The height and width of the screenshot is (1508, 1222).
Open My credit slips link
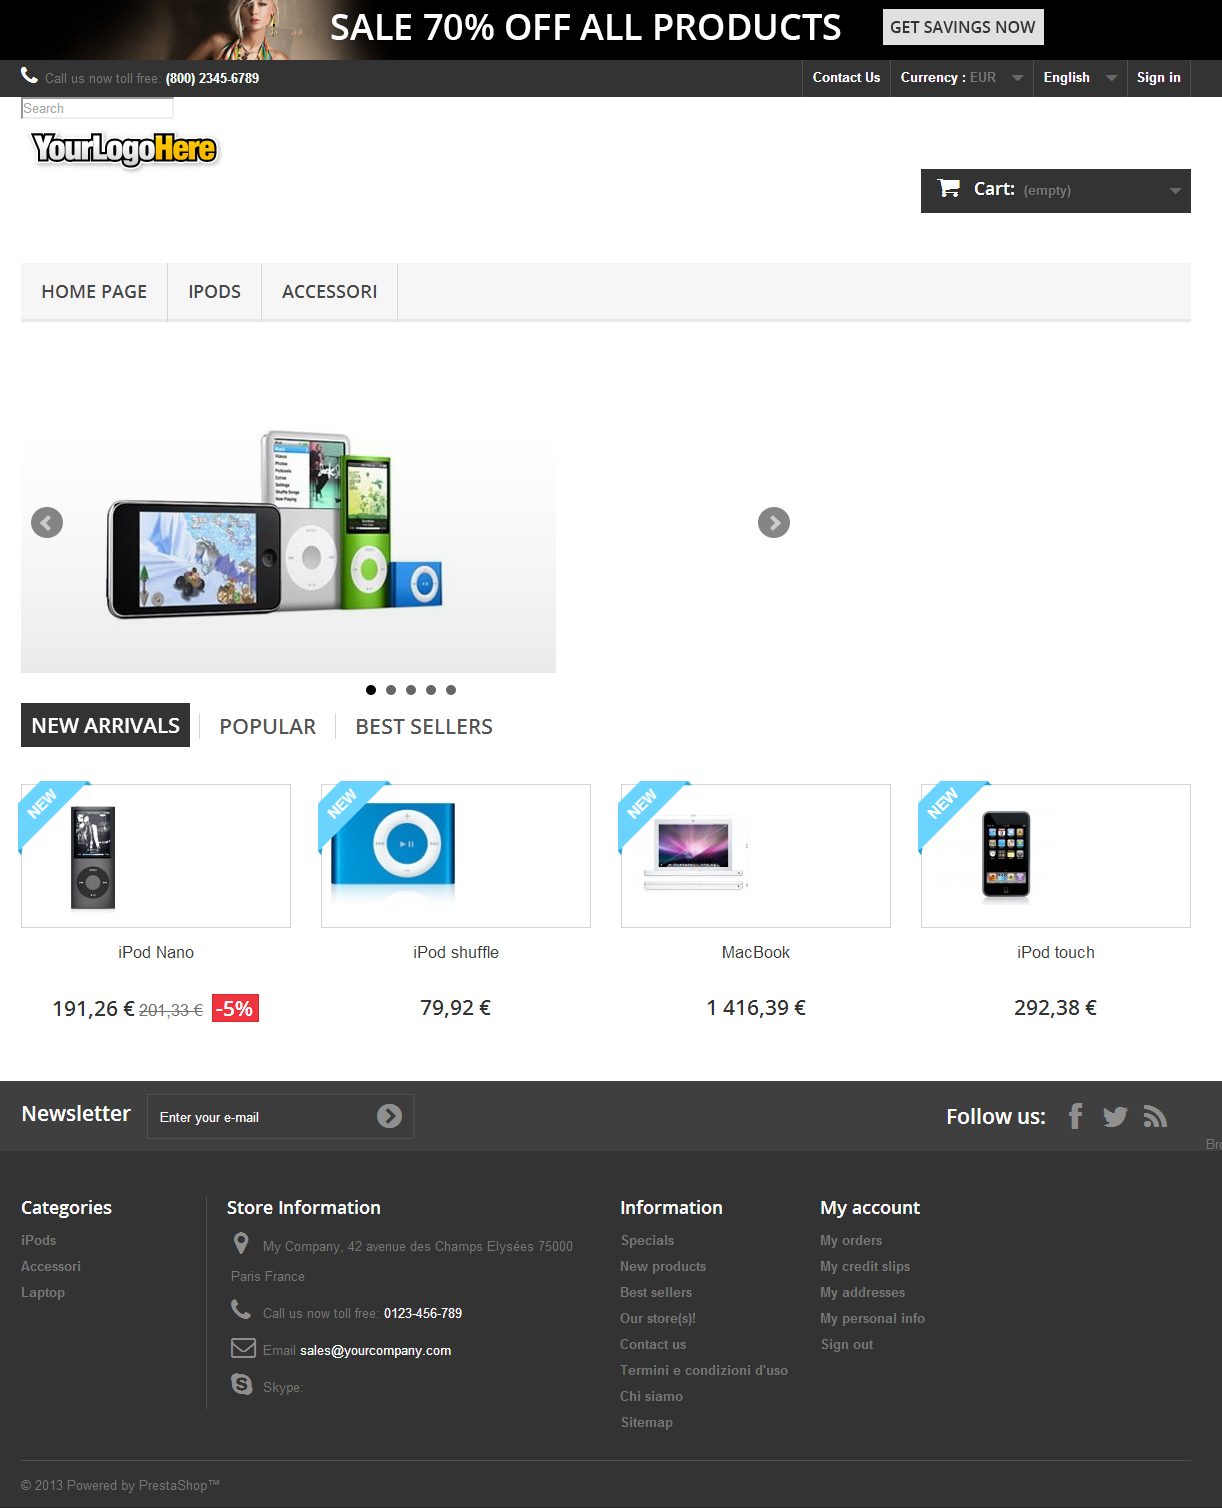[x=865, y=1266]
